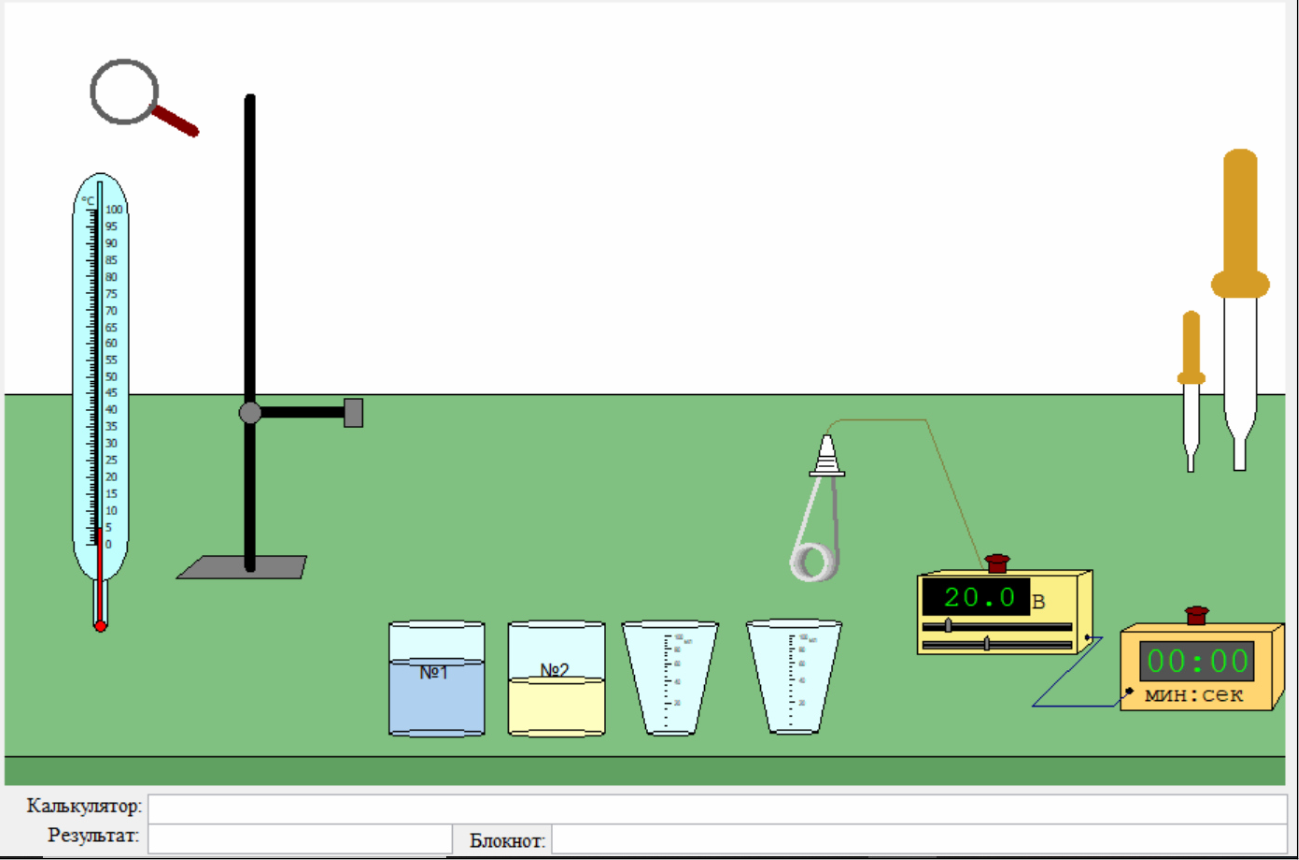This screenshot has width=1299, height=860.
Task: Focus the Калькулятор input field
Action: 717,808
